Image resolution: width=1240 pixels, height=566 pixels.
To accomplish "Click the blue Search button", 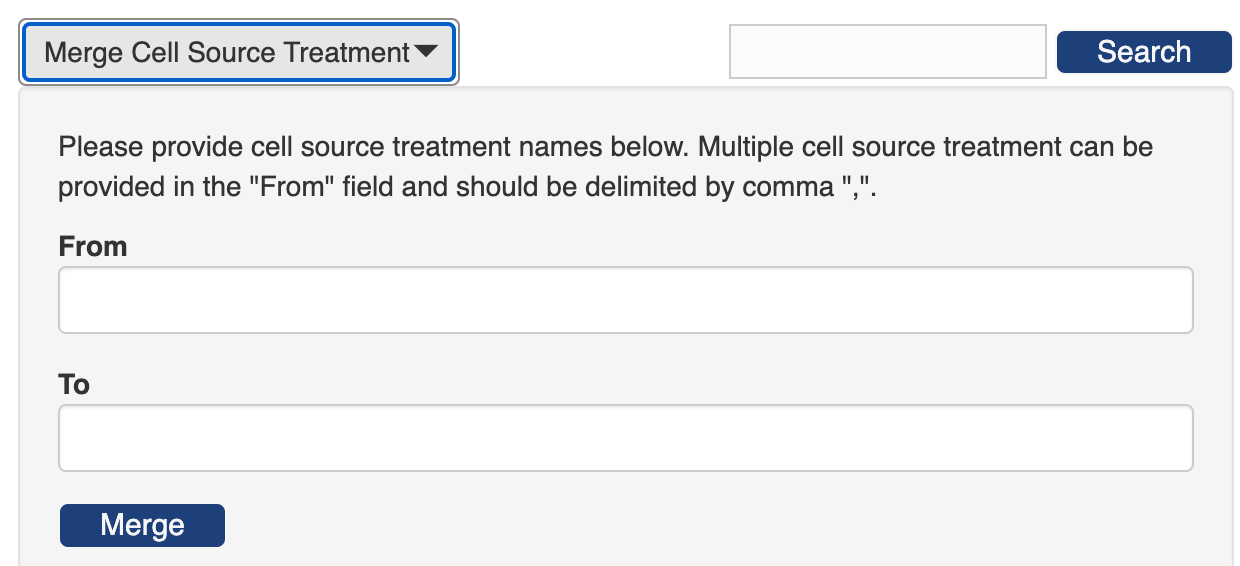I will point(1144,52).
